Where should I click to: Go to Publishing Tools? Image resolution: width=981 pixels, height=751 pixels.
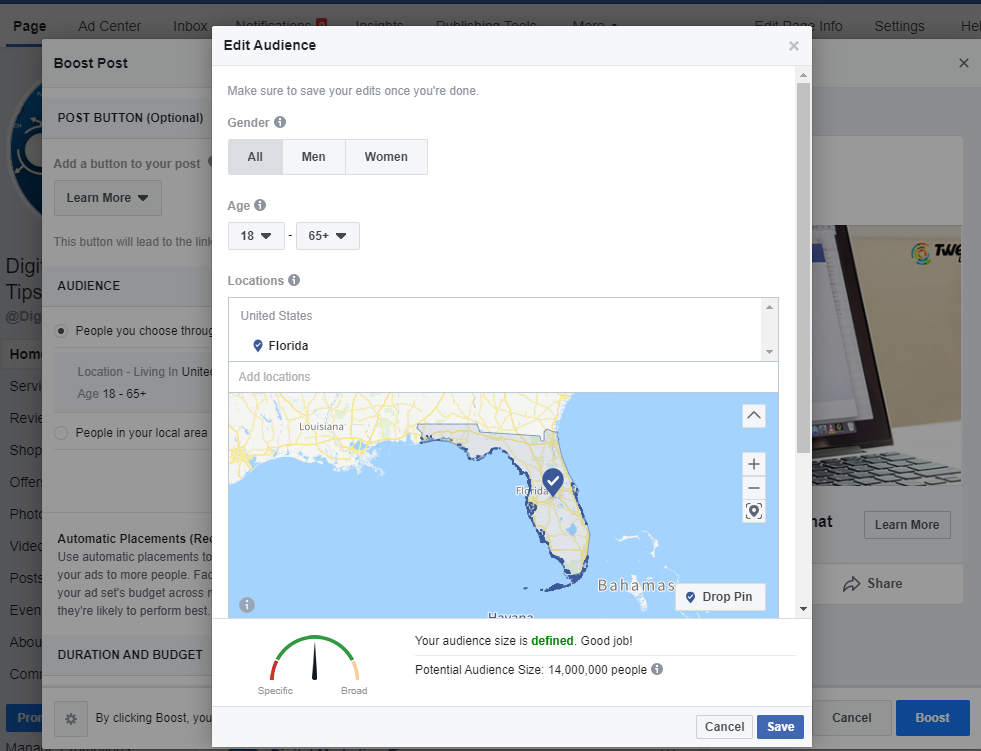pyautogui.click(x=486, y=25)
